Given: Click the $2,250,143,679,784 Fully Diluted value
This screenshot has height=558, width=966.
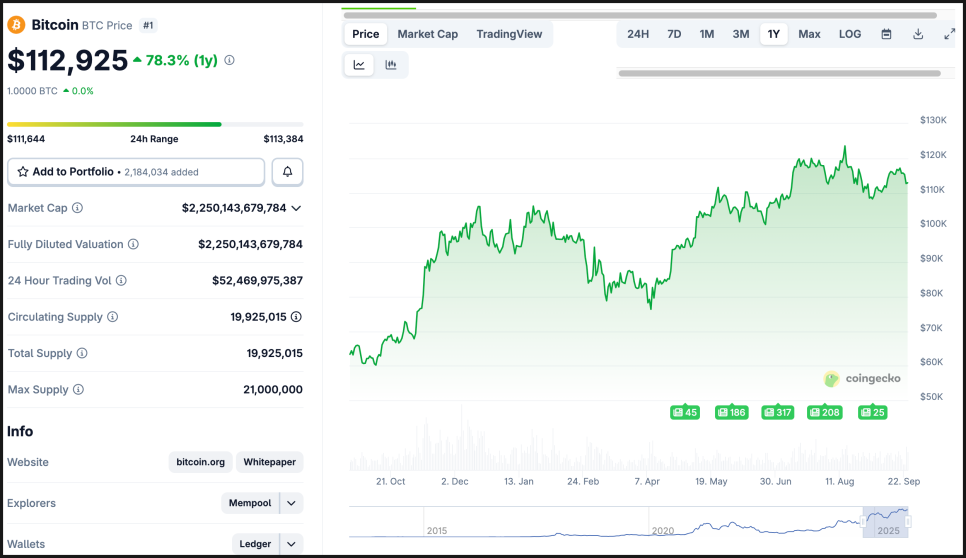Looking at the screenshot, I should coord(250,245).
